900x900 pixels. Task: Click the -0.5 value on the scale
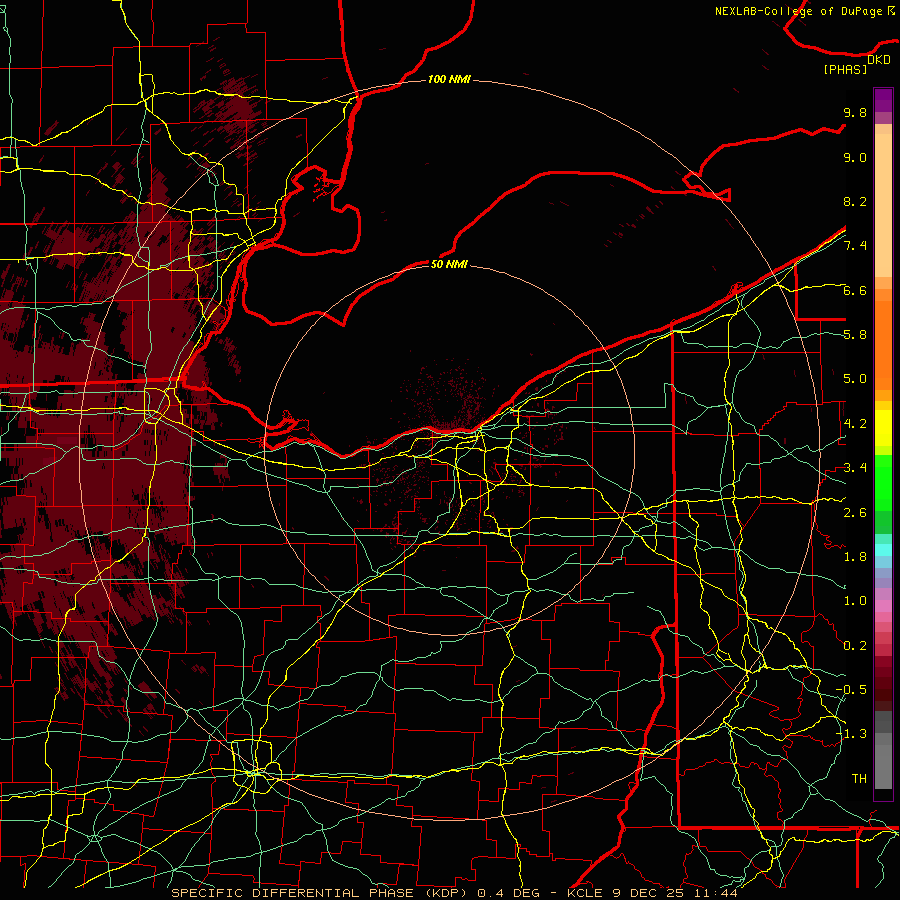(x=851, y=690)
